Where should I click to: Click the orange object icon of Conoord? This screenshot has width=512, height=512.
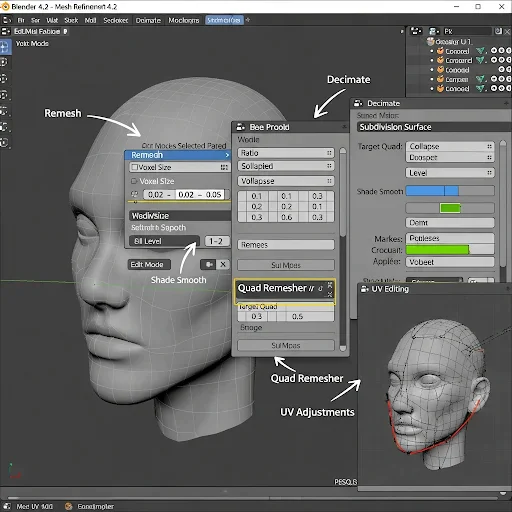440,70
